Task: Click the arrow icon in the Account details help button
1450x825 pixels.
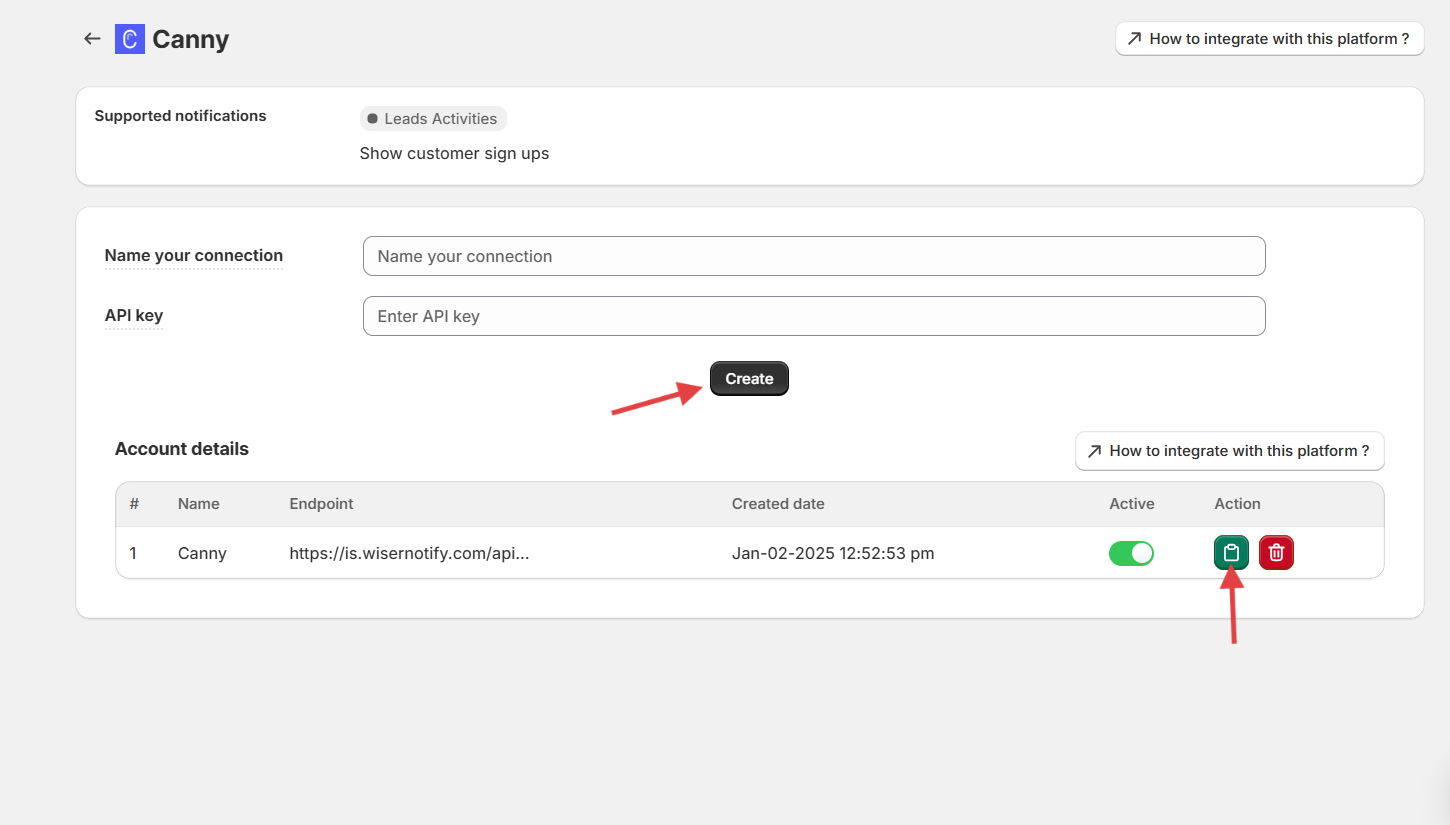Action: [x=1094, y=451]
